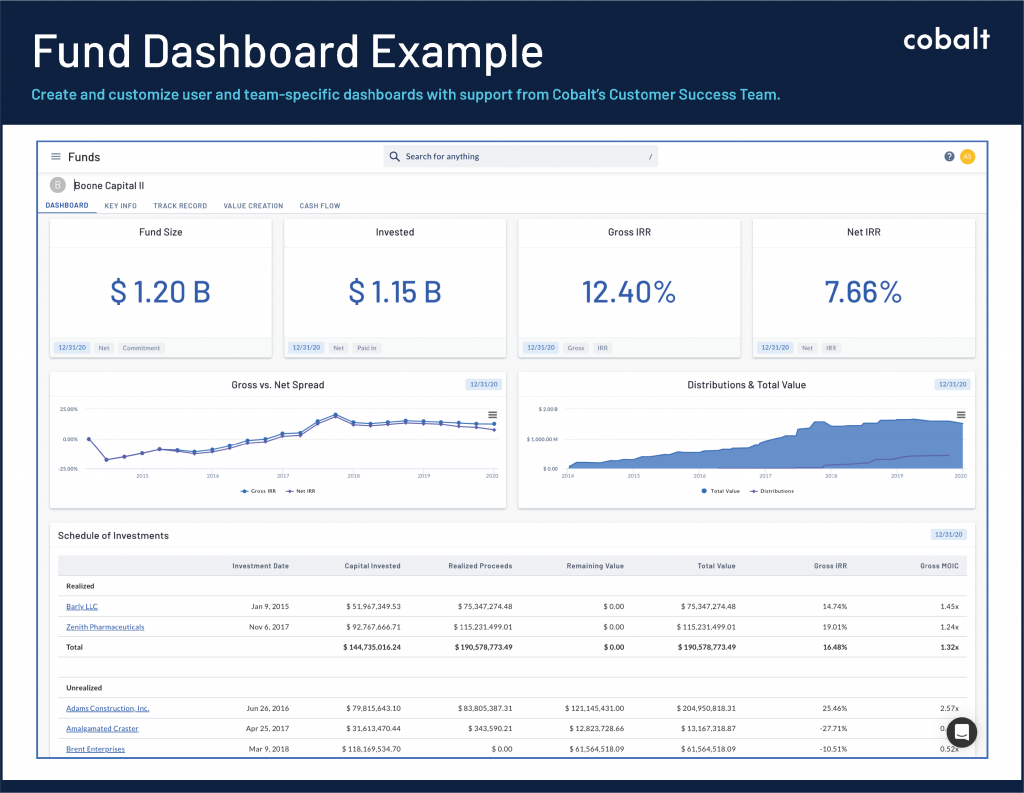Open the Gross vs. Net Spread chart options menu
The width and height of the screenshot is (1024, 793).
(493, 413)
